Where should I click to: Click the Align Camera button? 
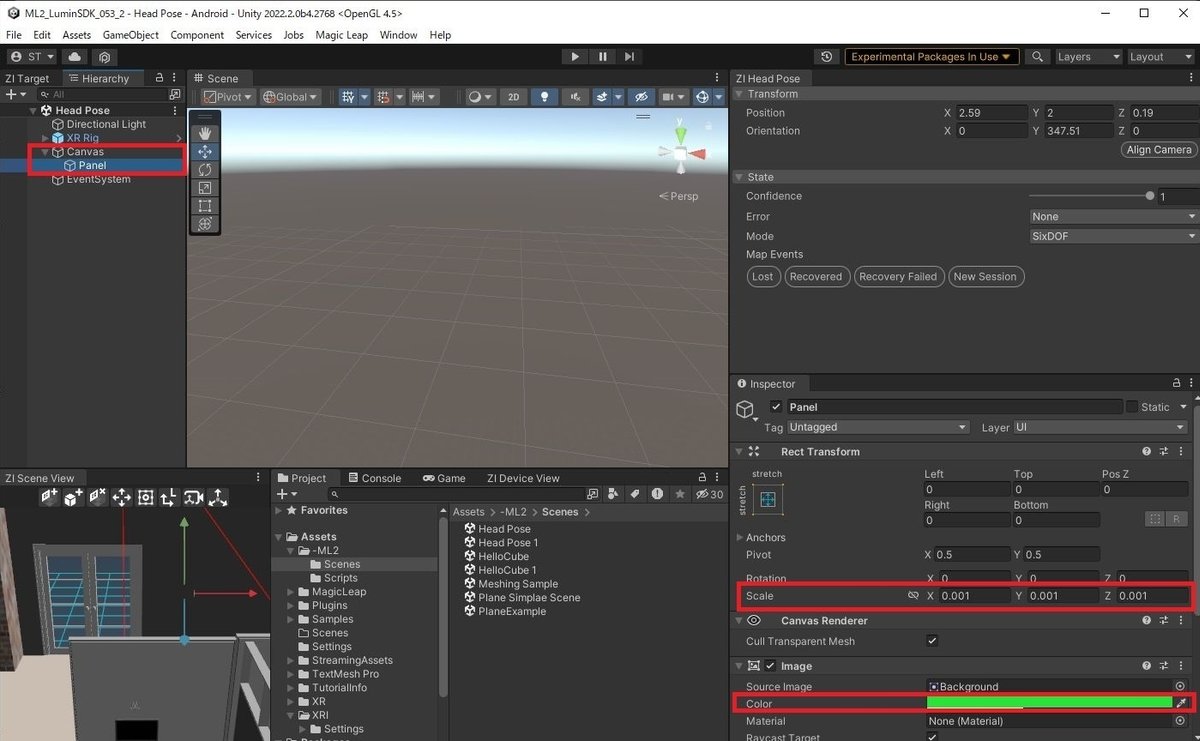click(x=1159, y=150)
